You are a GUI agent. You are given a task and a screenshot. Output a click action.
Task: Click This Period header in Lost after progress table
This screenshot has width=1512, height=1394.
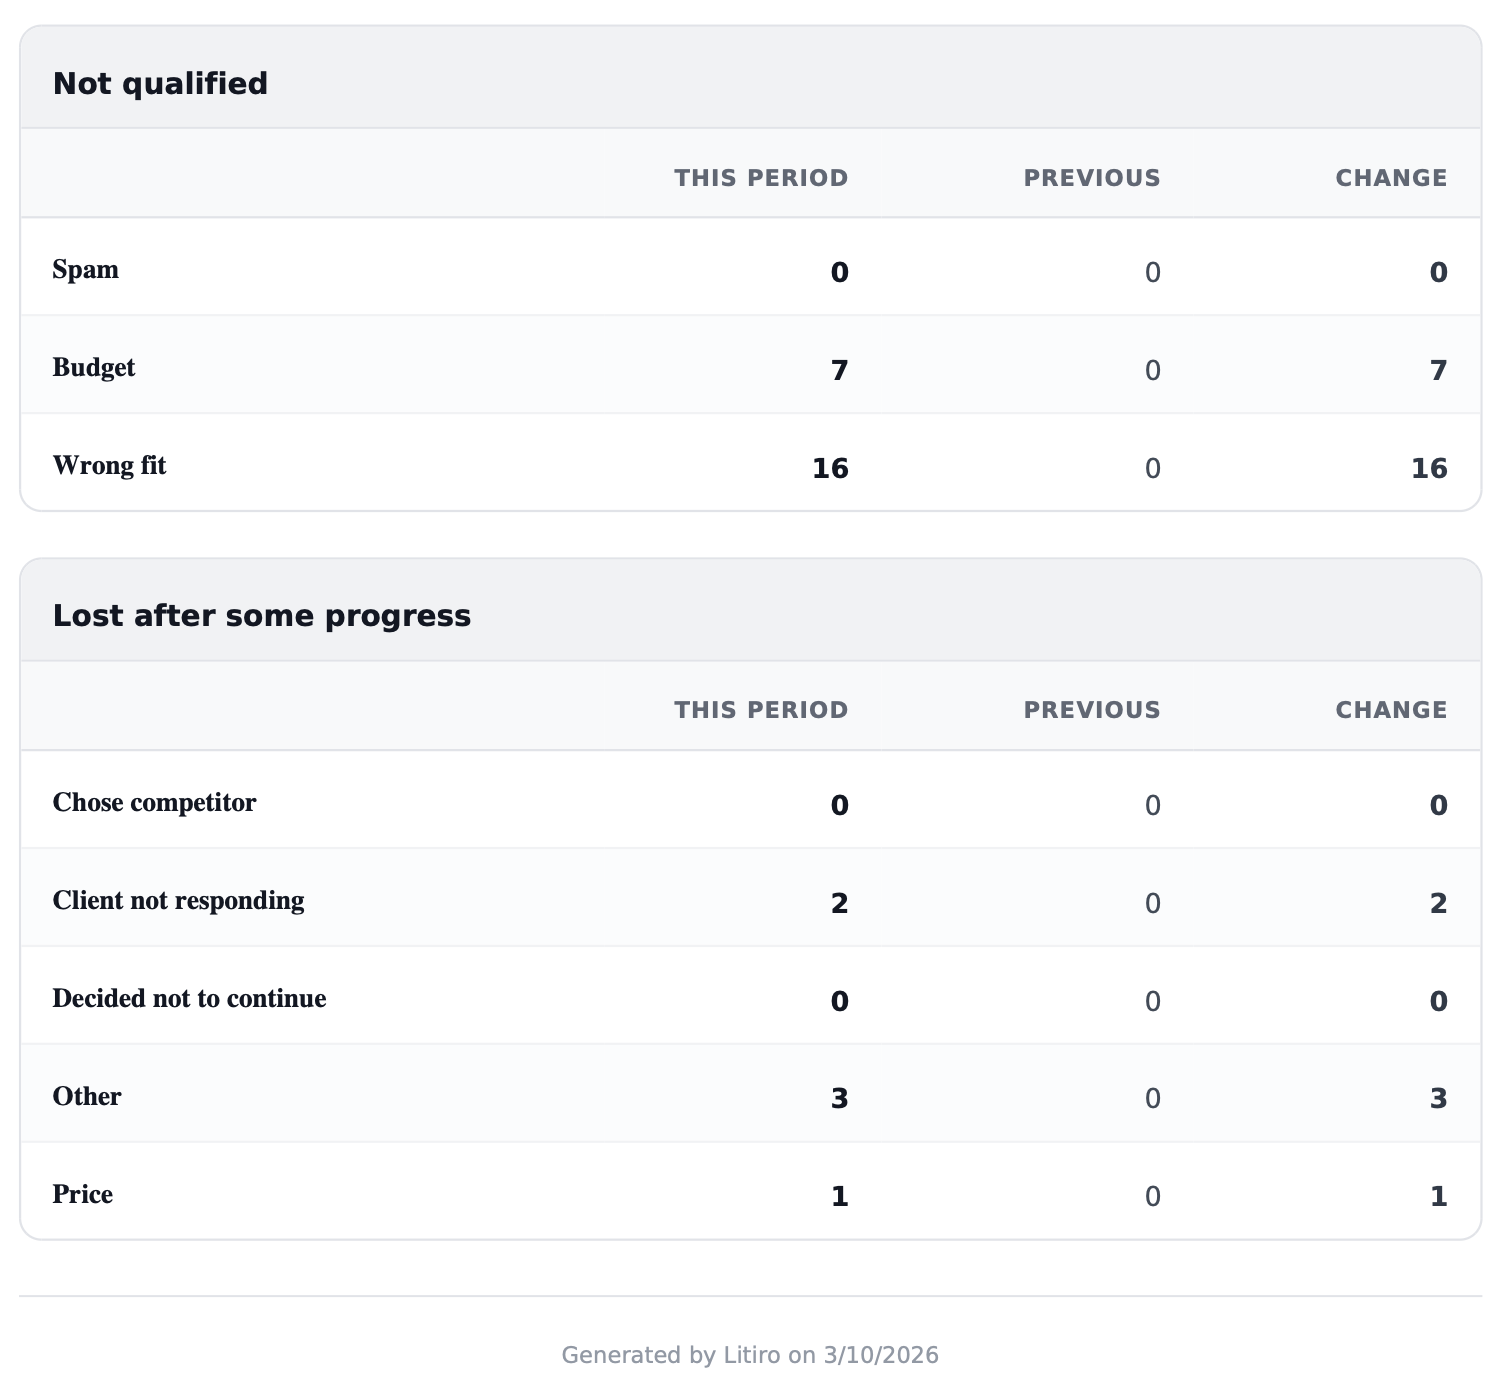(x=760, y=710)
